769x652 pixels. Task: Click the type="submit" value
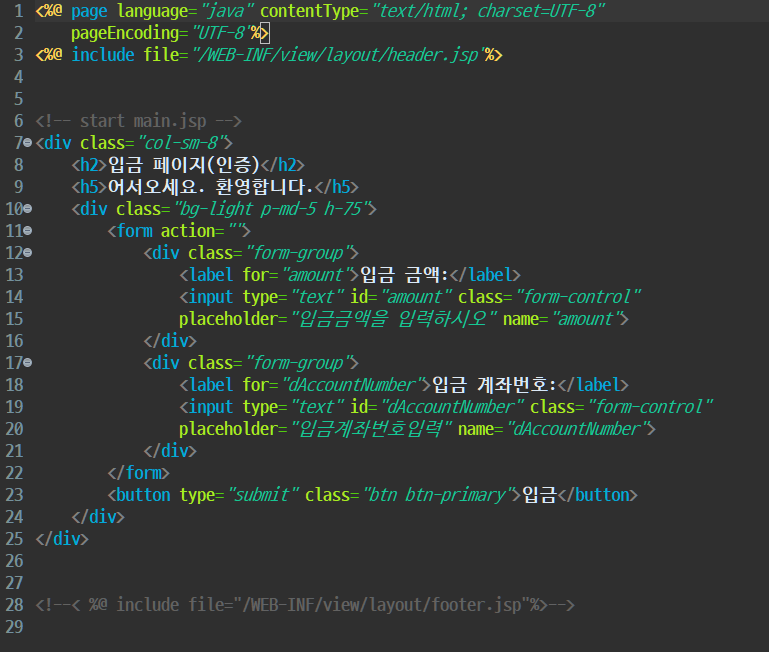(x=263, y=495)
